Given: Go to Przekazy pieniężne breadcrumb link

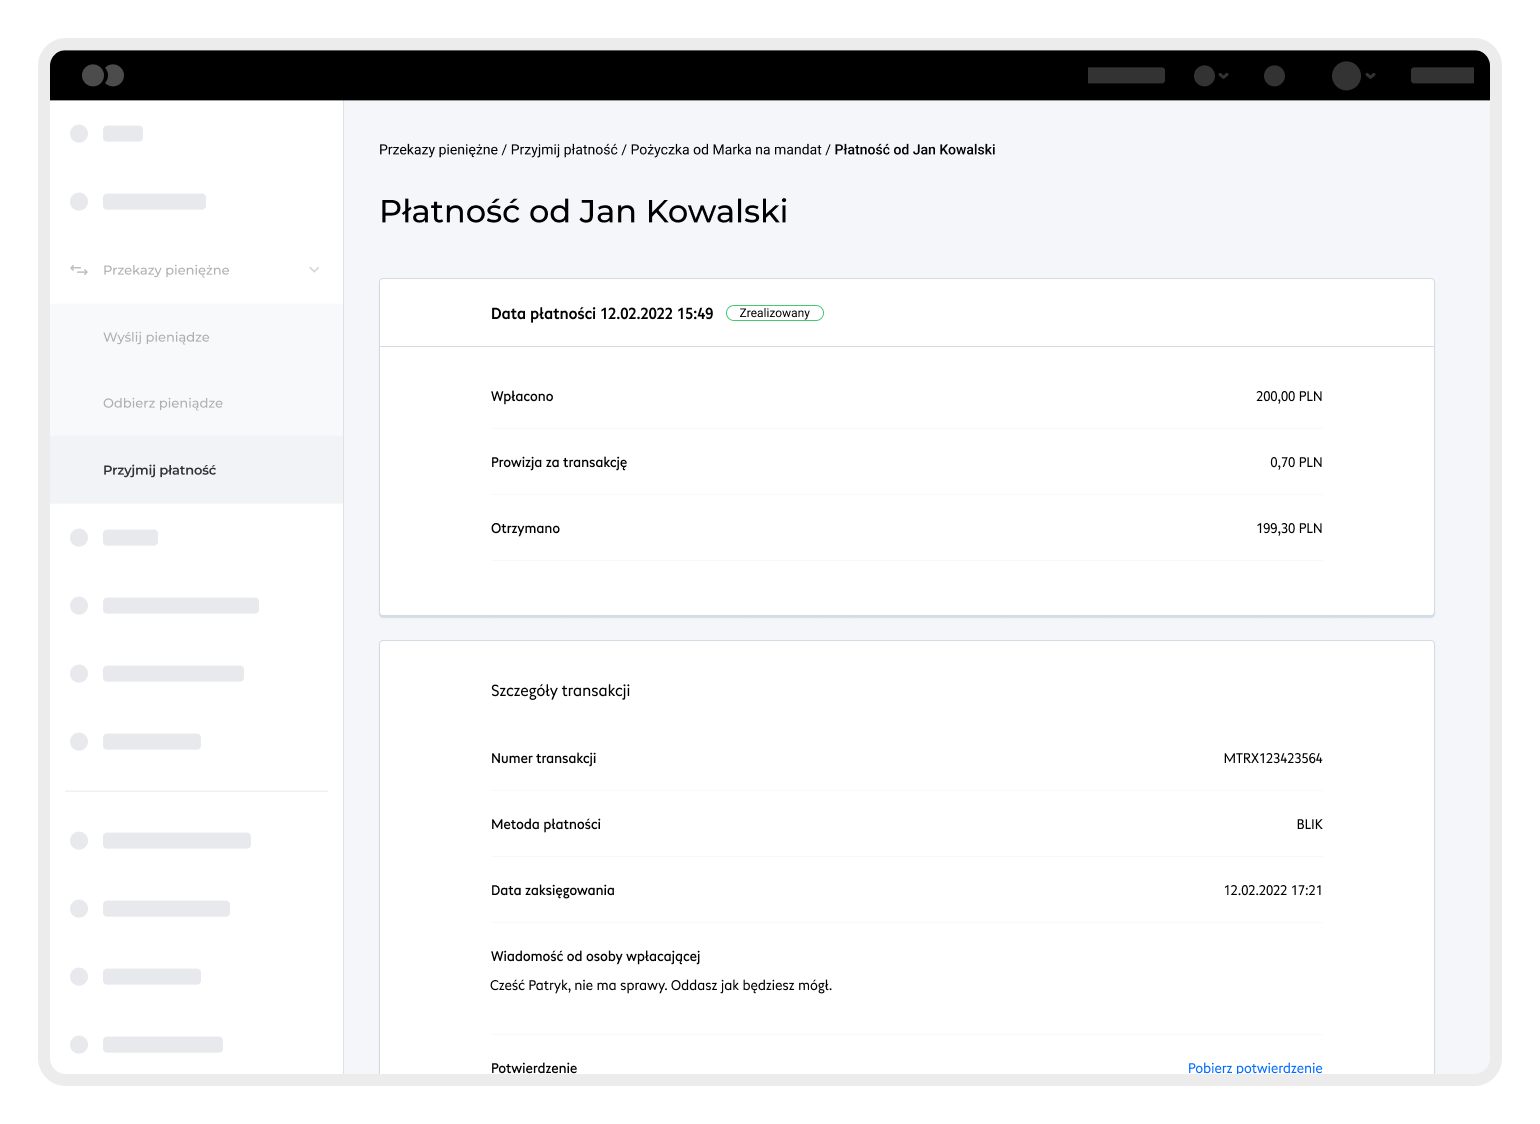Looking at the screenshot, I should tap(438, 150).
